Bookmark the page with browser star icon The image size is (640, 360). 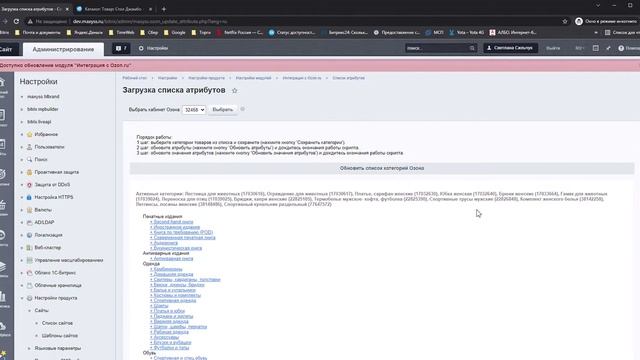pyautogui.click(x=565, y=21)
